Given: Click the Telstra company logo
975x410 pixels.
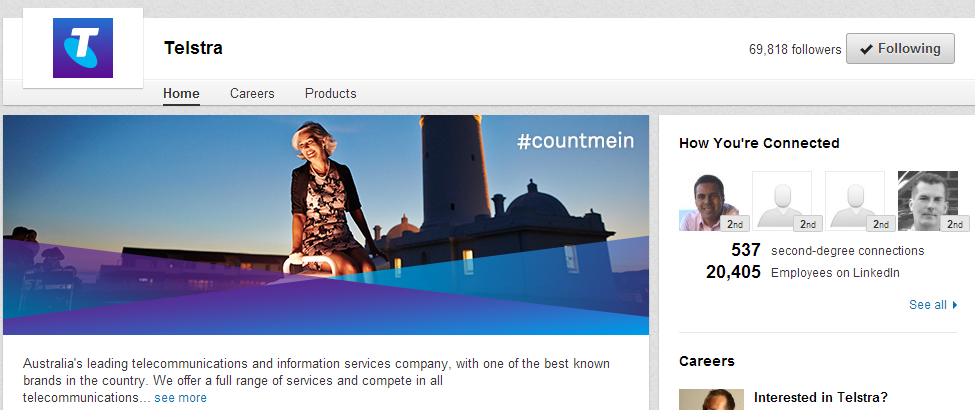Looking at the screenshot, I should pyautogui.click(x=83, y=48).
